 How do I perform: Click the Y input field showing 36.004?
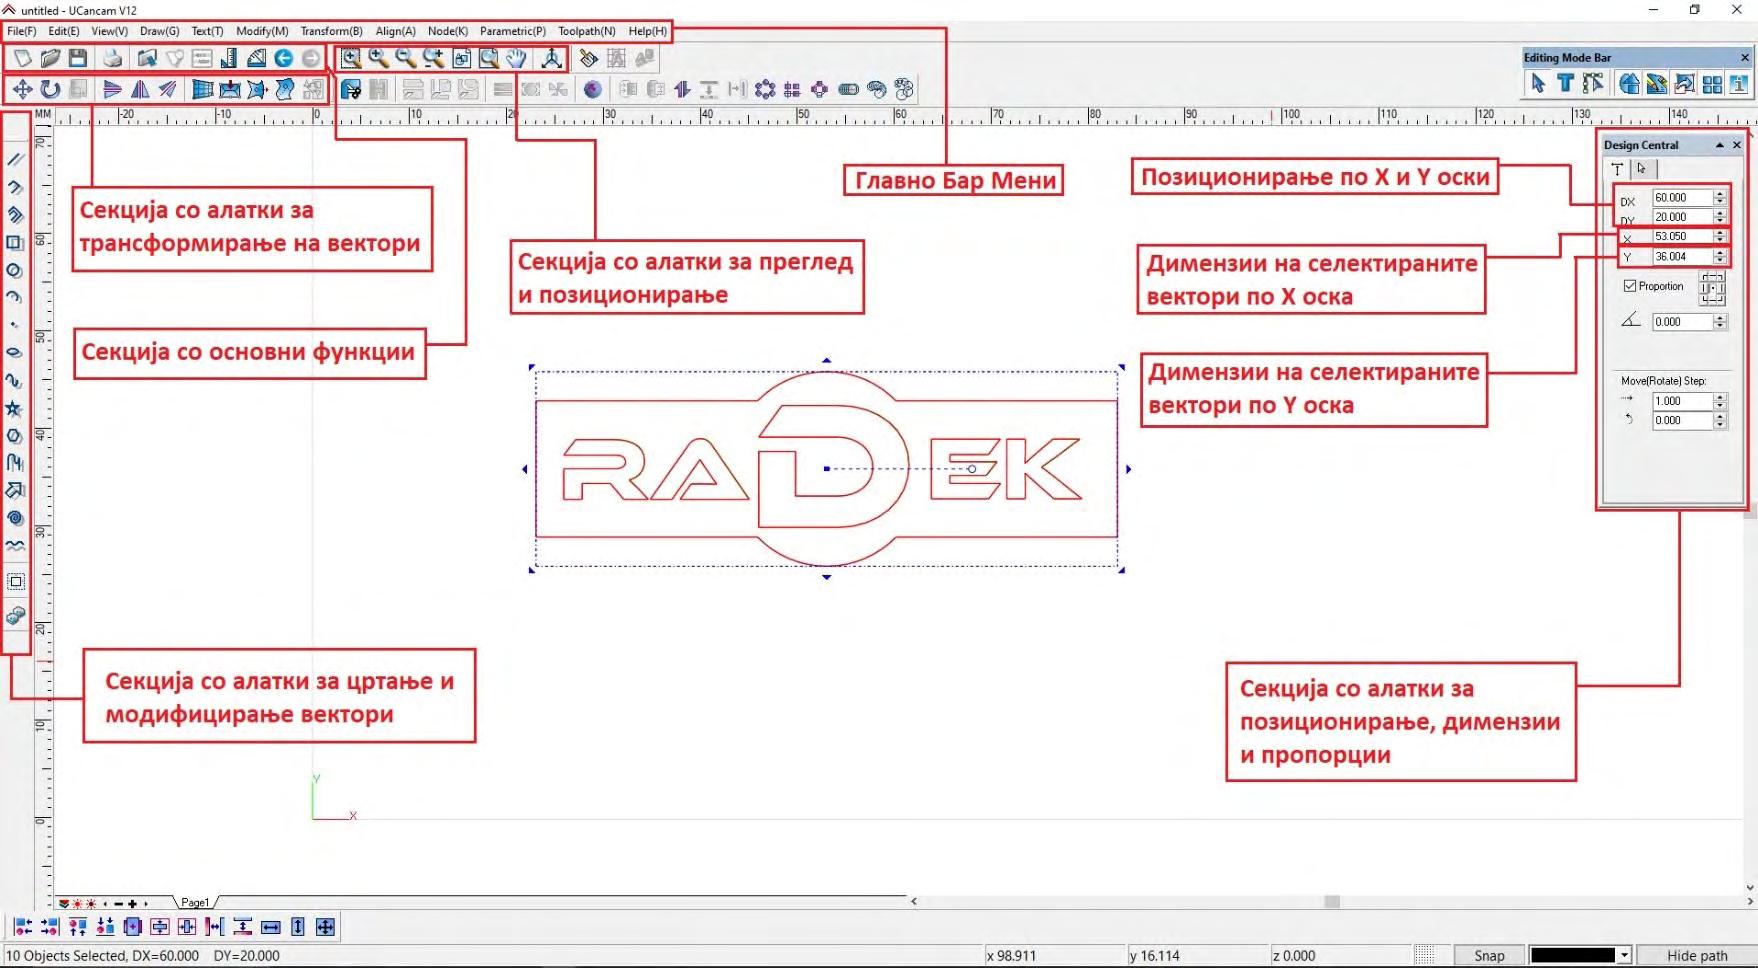pos(1682,257)
